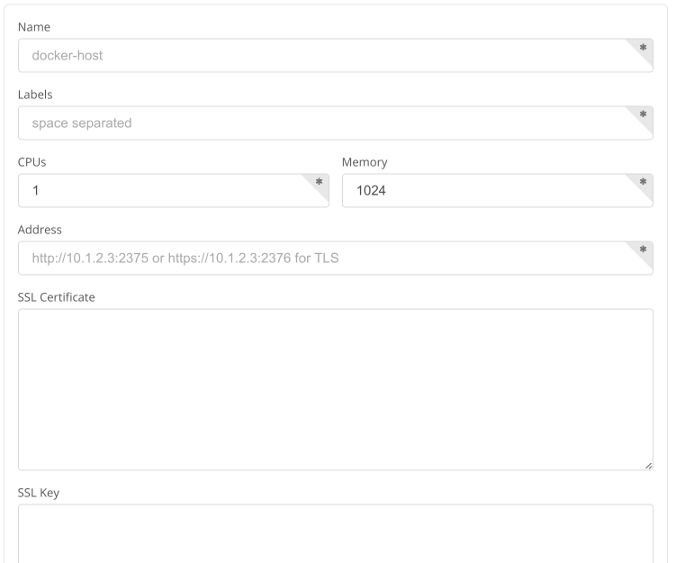This screenshot has height=563, width=676.
Task: Click the "Address" field label
Action: click(40, 229)
